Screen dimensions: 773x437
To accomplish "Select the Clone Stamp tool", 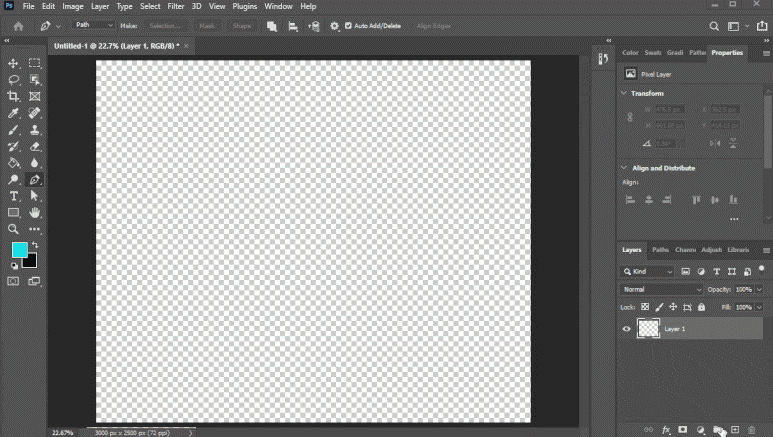I will [35, 130].
